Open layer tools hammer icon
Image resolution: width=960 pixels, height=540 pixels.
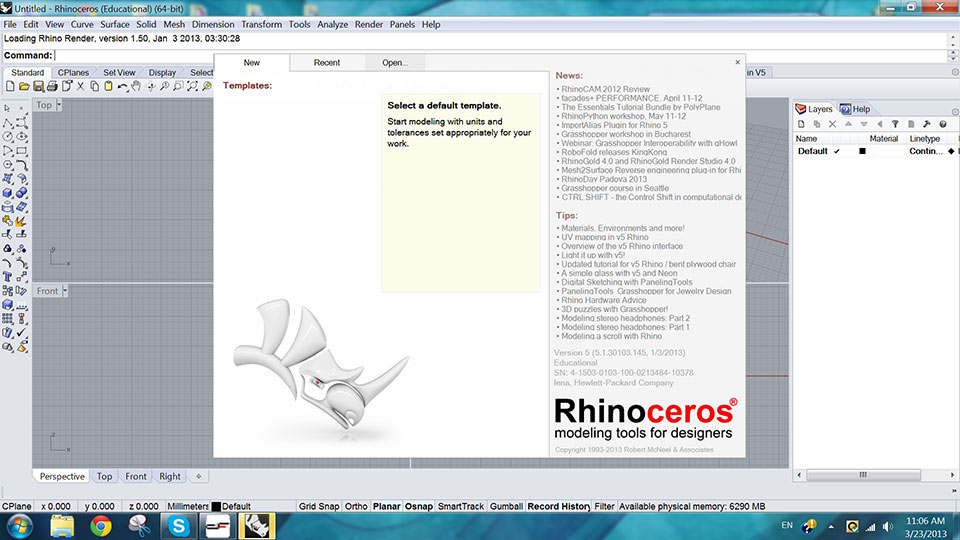(x=926, y=124)
